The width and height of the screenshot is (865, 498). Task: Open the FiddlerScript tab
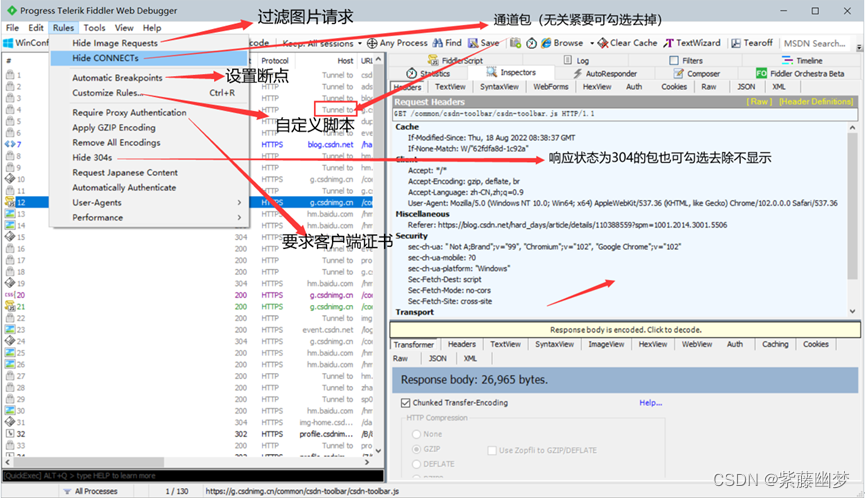[455, 61]
